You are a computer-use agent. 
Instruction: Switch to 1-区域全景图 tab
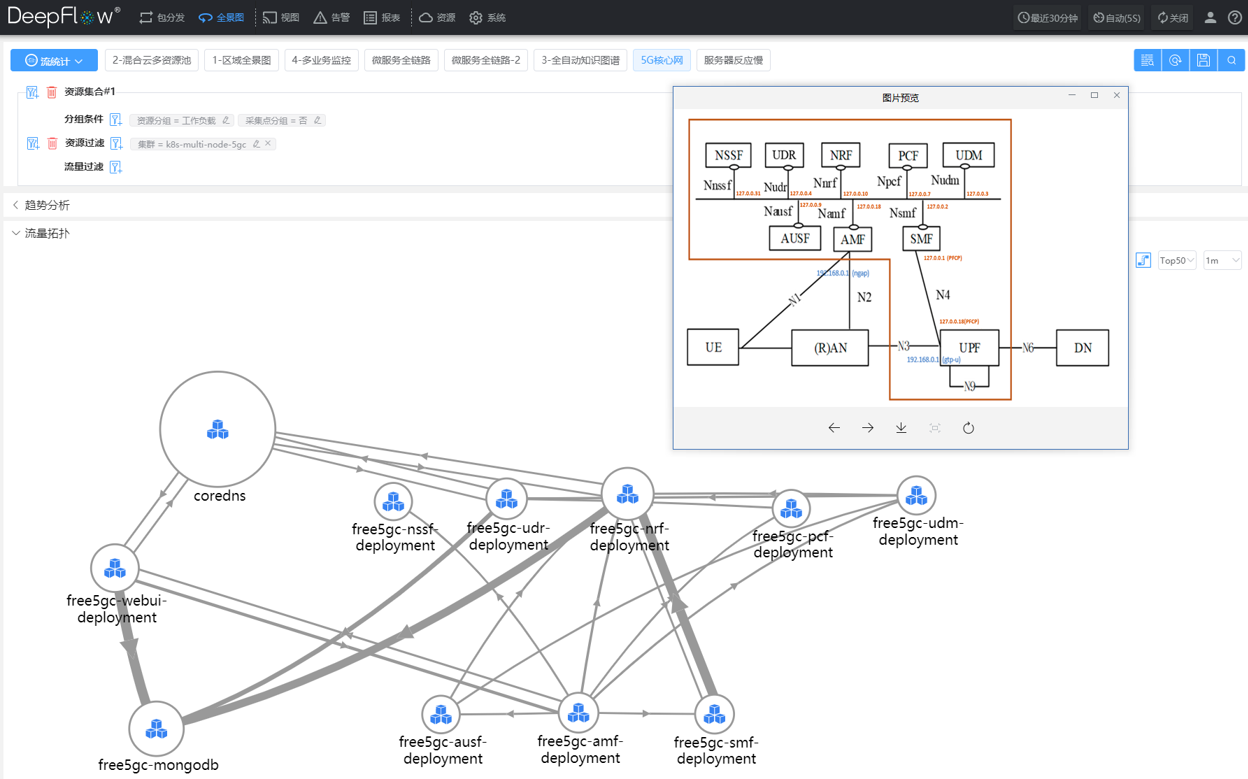241,61
